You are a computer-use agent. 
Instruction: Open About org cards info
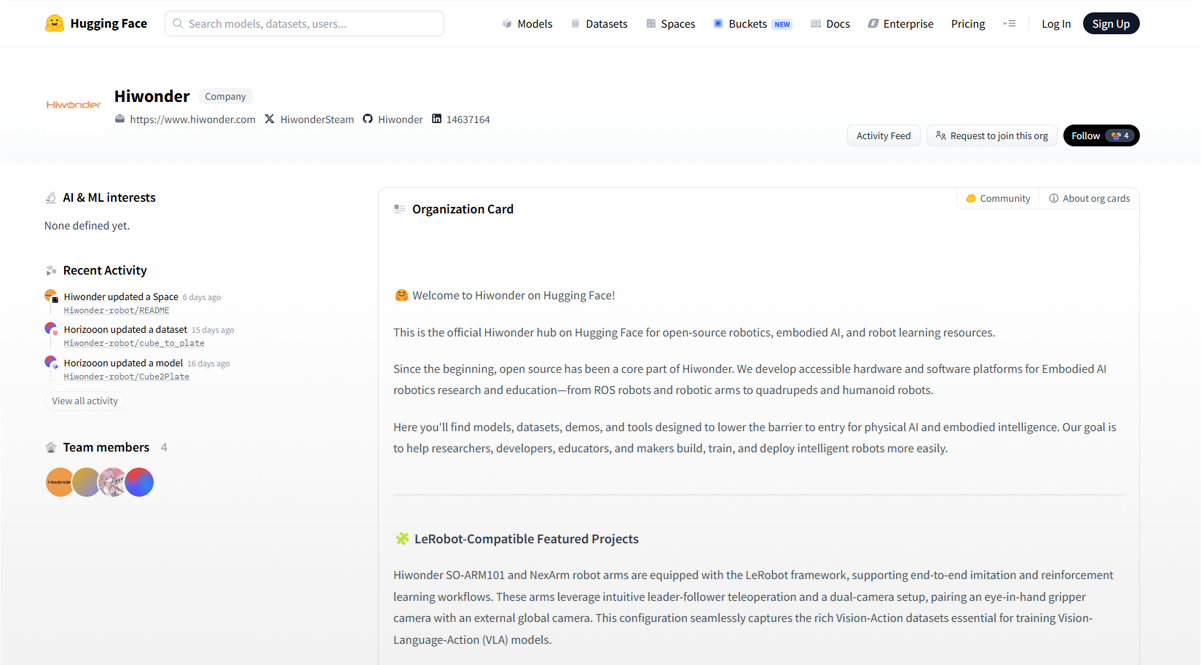pyautogui.click(x=1089, y=198)
